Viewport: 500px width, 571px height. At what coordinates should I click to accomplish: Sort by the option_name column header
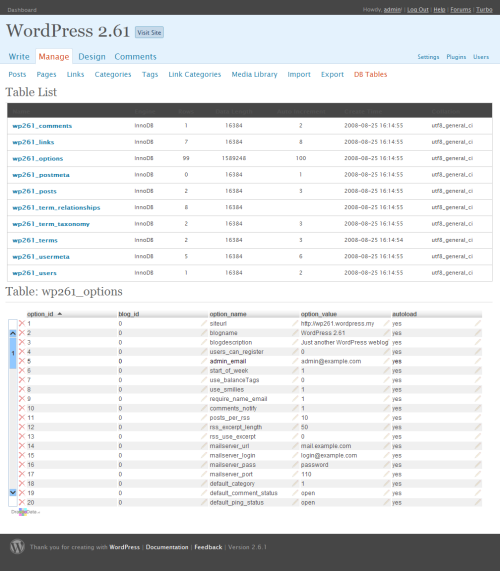pyautogui.click(x=228, y=314)
